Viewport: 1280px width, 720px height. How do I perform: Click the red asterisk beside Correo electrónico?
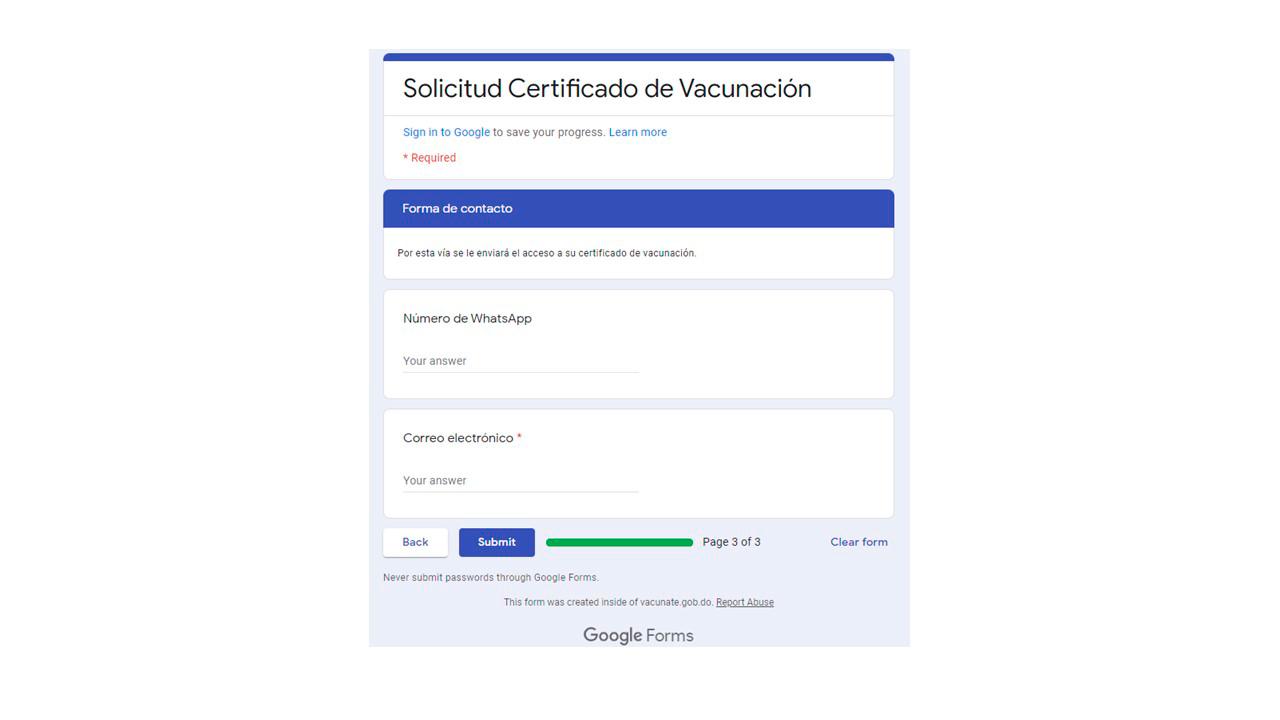[x=519, y=437]
